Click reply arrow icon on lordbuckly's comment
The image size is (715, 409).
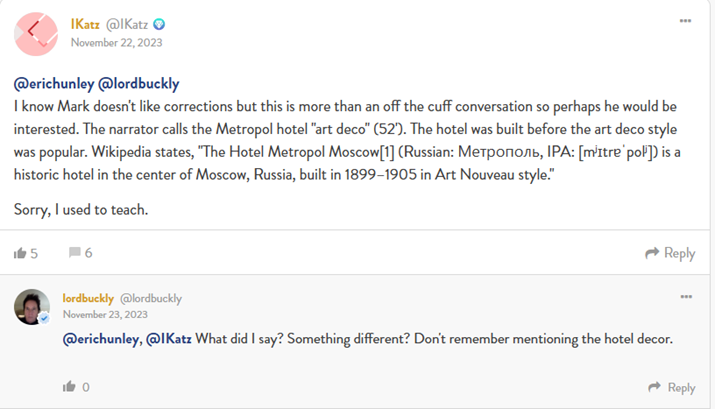pyautogui.click(x=654, y=387)
